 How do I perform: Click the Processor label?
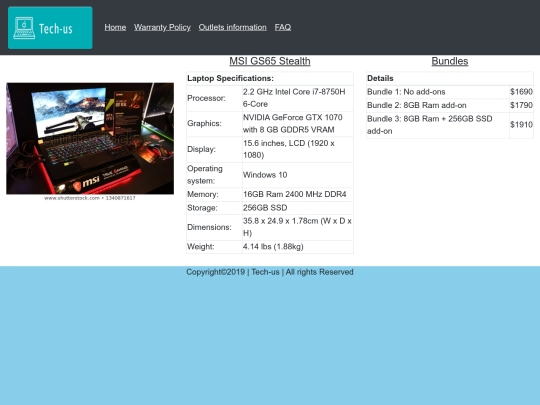click(x=206, y=98)
